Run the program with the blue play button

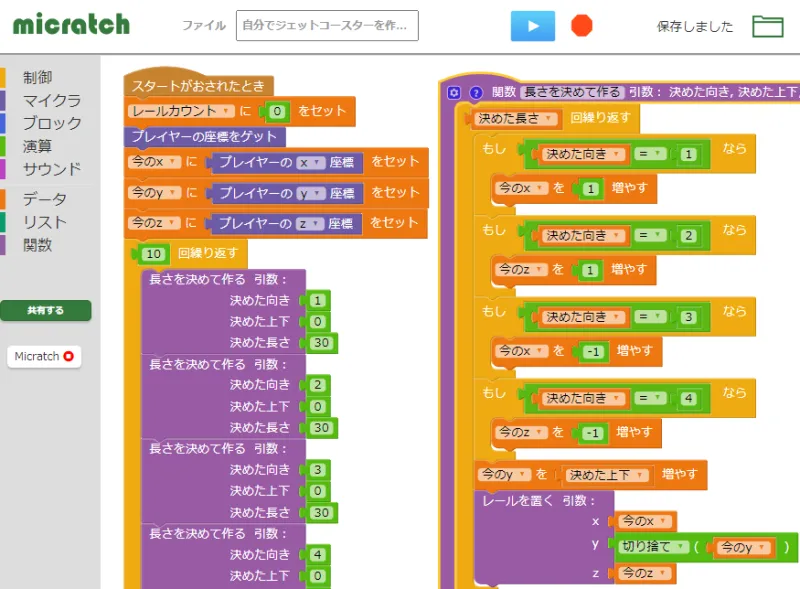pyautogui.click(x=533, y=26)
